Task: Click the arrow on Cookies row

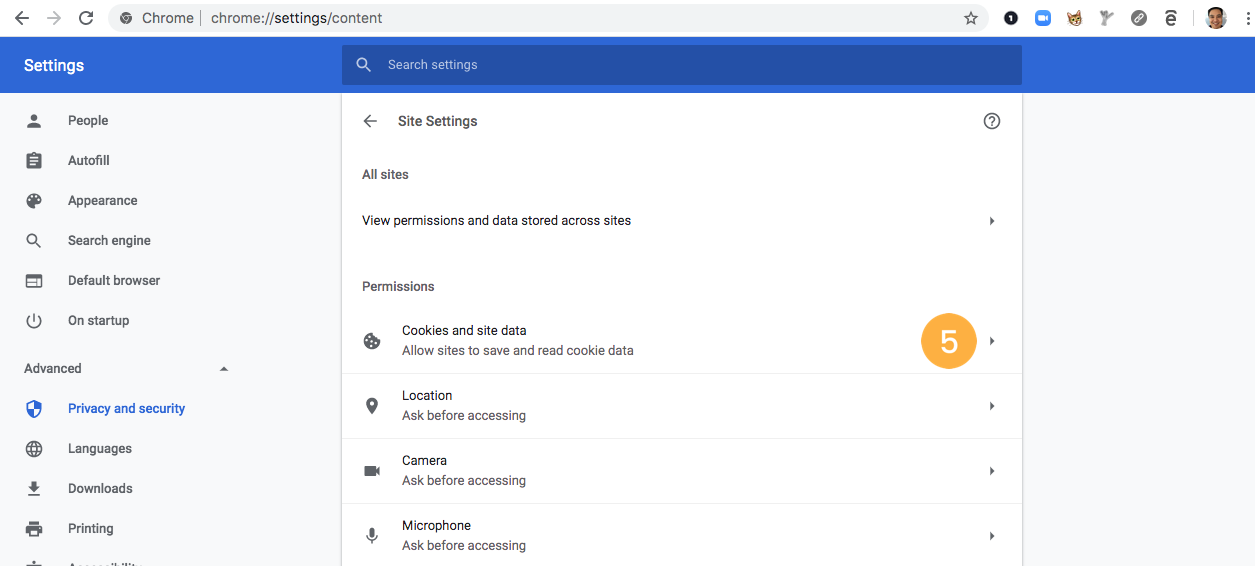Action: (992, 341)
